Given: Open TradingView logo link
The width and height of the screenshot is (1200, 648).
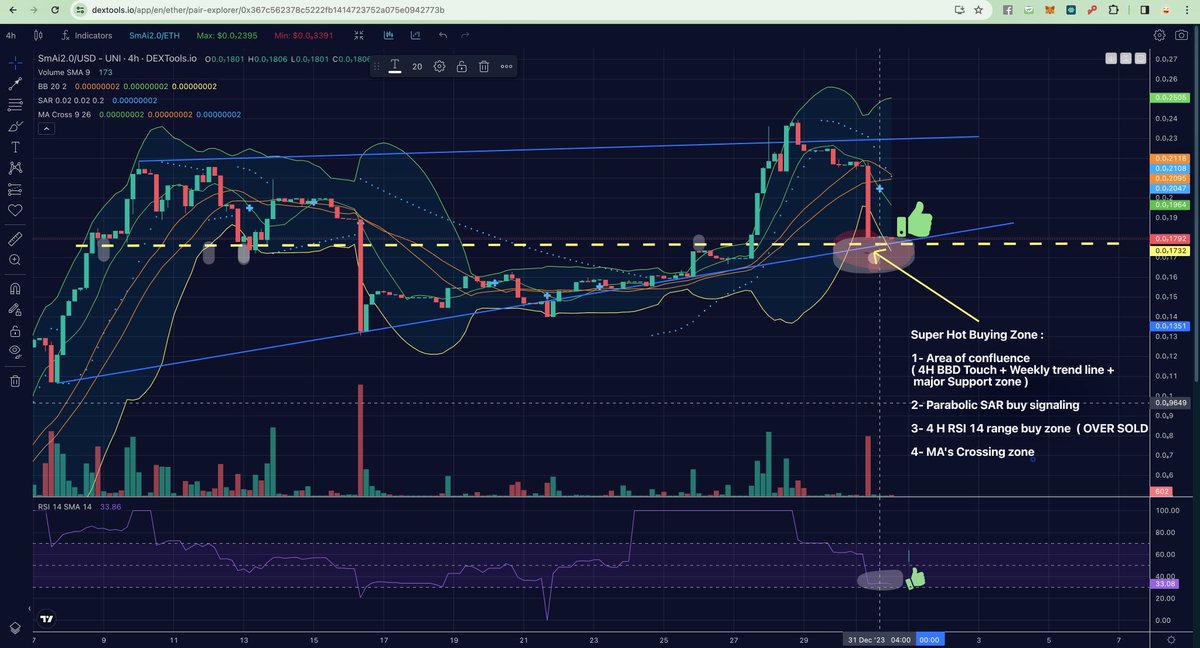Looking at the screenshot, I should click(x=45, y=619).
